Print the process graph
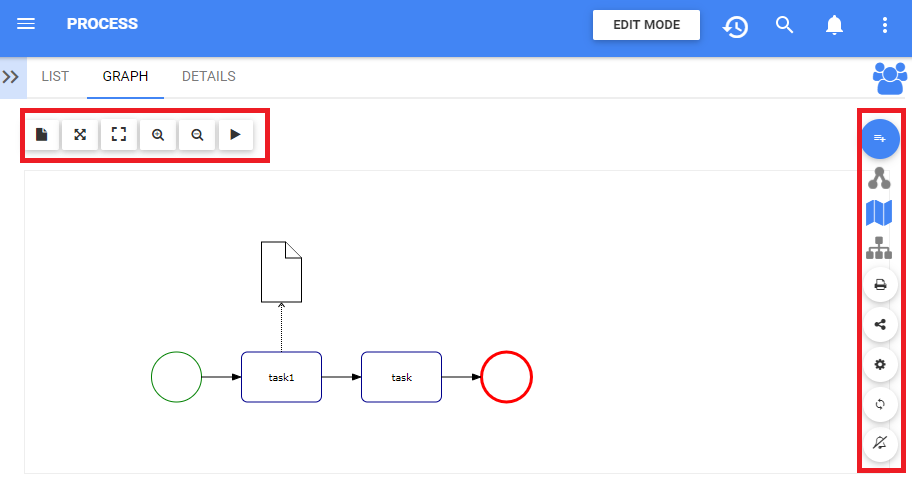Screen dimensions: 913x484 [x=880, y=285]
